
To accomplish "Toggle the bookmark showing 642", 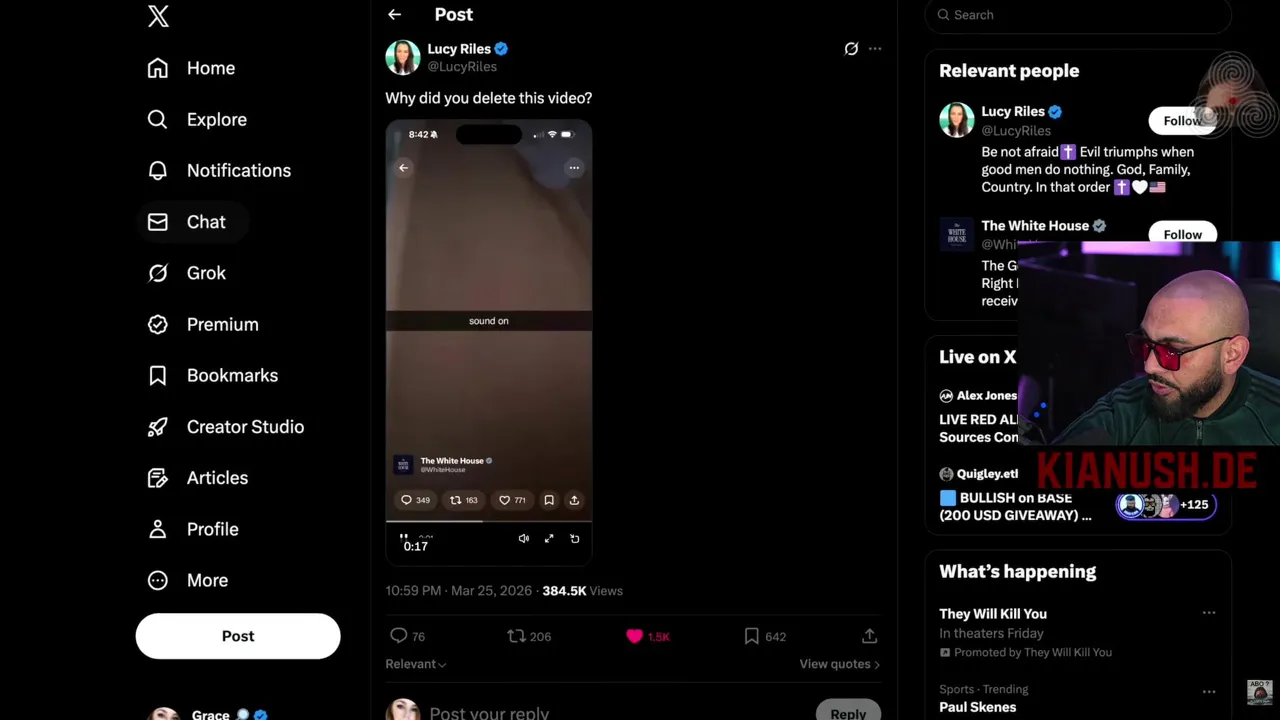I will click(x=752, y=636).
